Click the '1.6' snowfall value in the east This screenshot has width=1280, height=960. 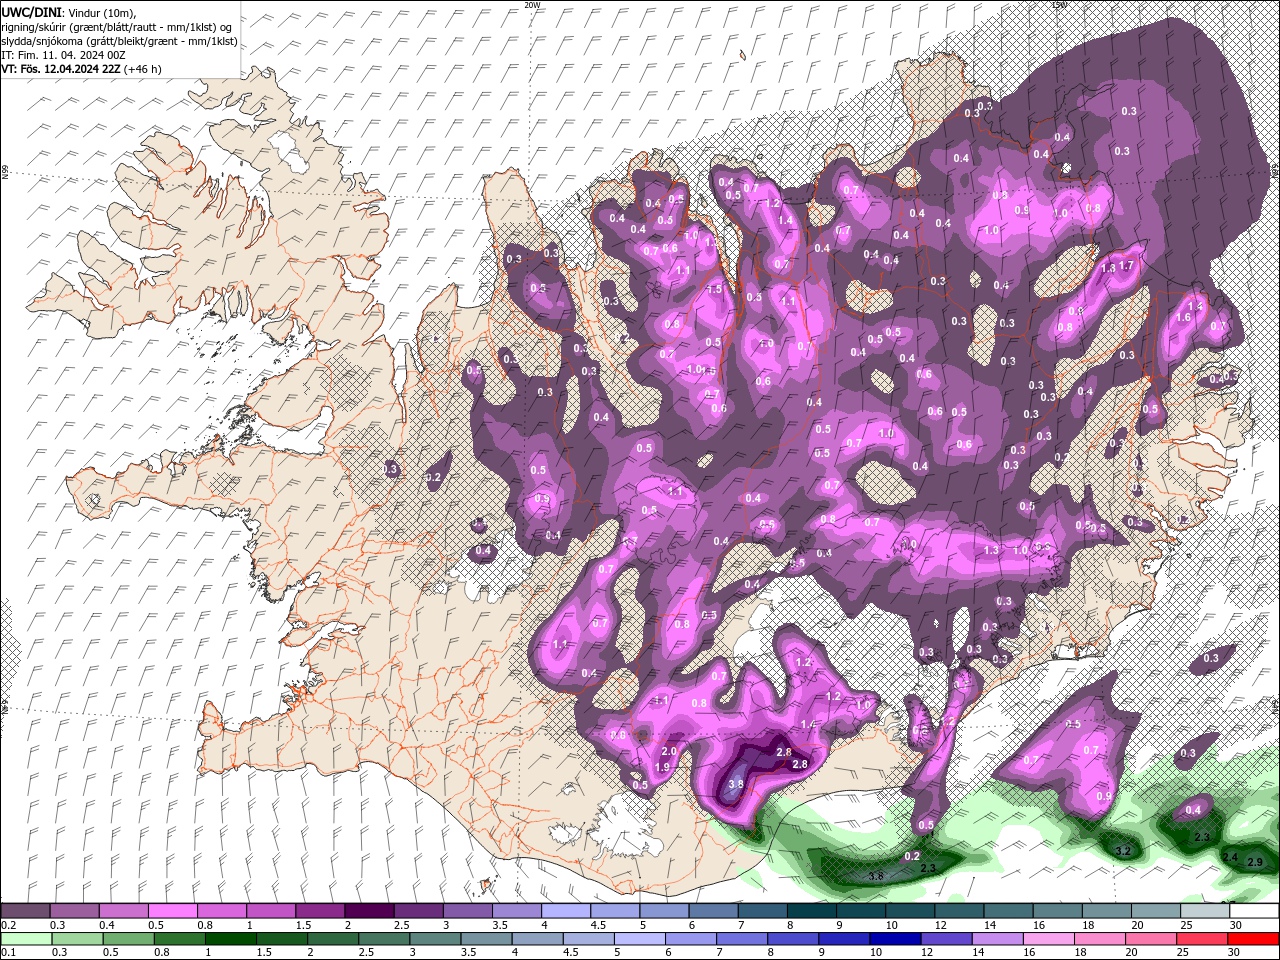coord(1184,317)
